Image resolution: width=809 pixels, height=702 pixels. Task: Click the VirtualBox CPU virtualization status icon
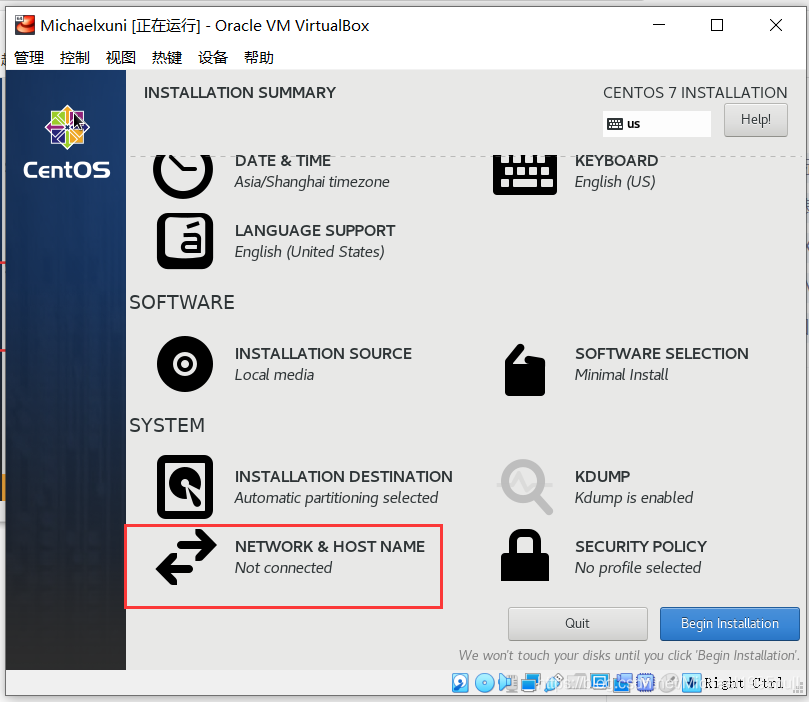coord(645,683)
